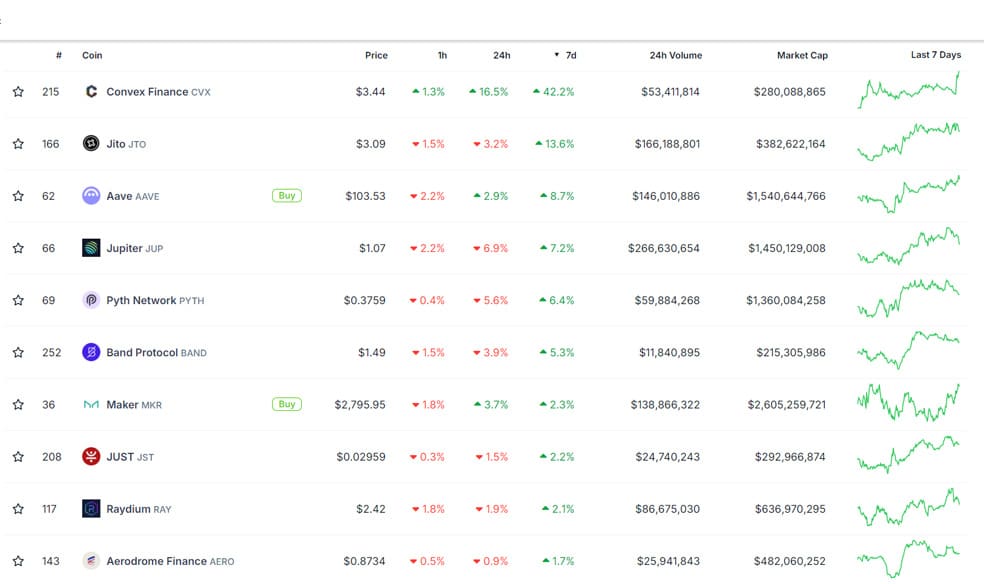This screenshot has height=584, width=984.
Task: Select JUST price $0.02959
Action: [361, 456]
